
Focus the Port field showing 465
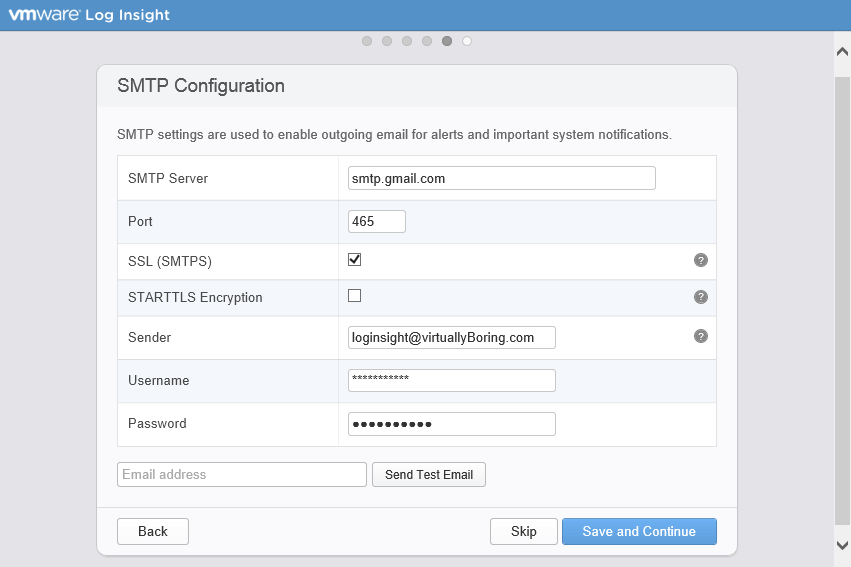[377, 221]
